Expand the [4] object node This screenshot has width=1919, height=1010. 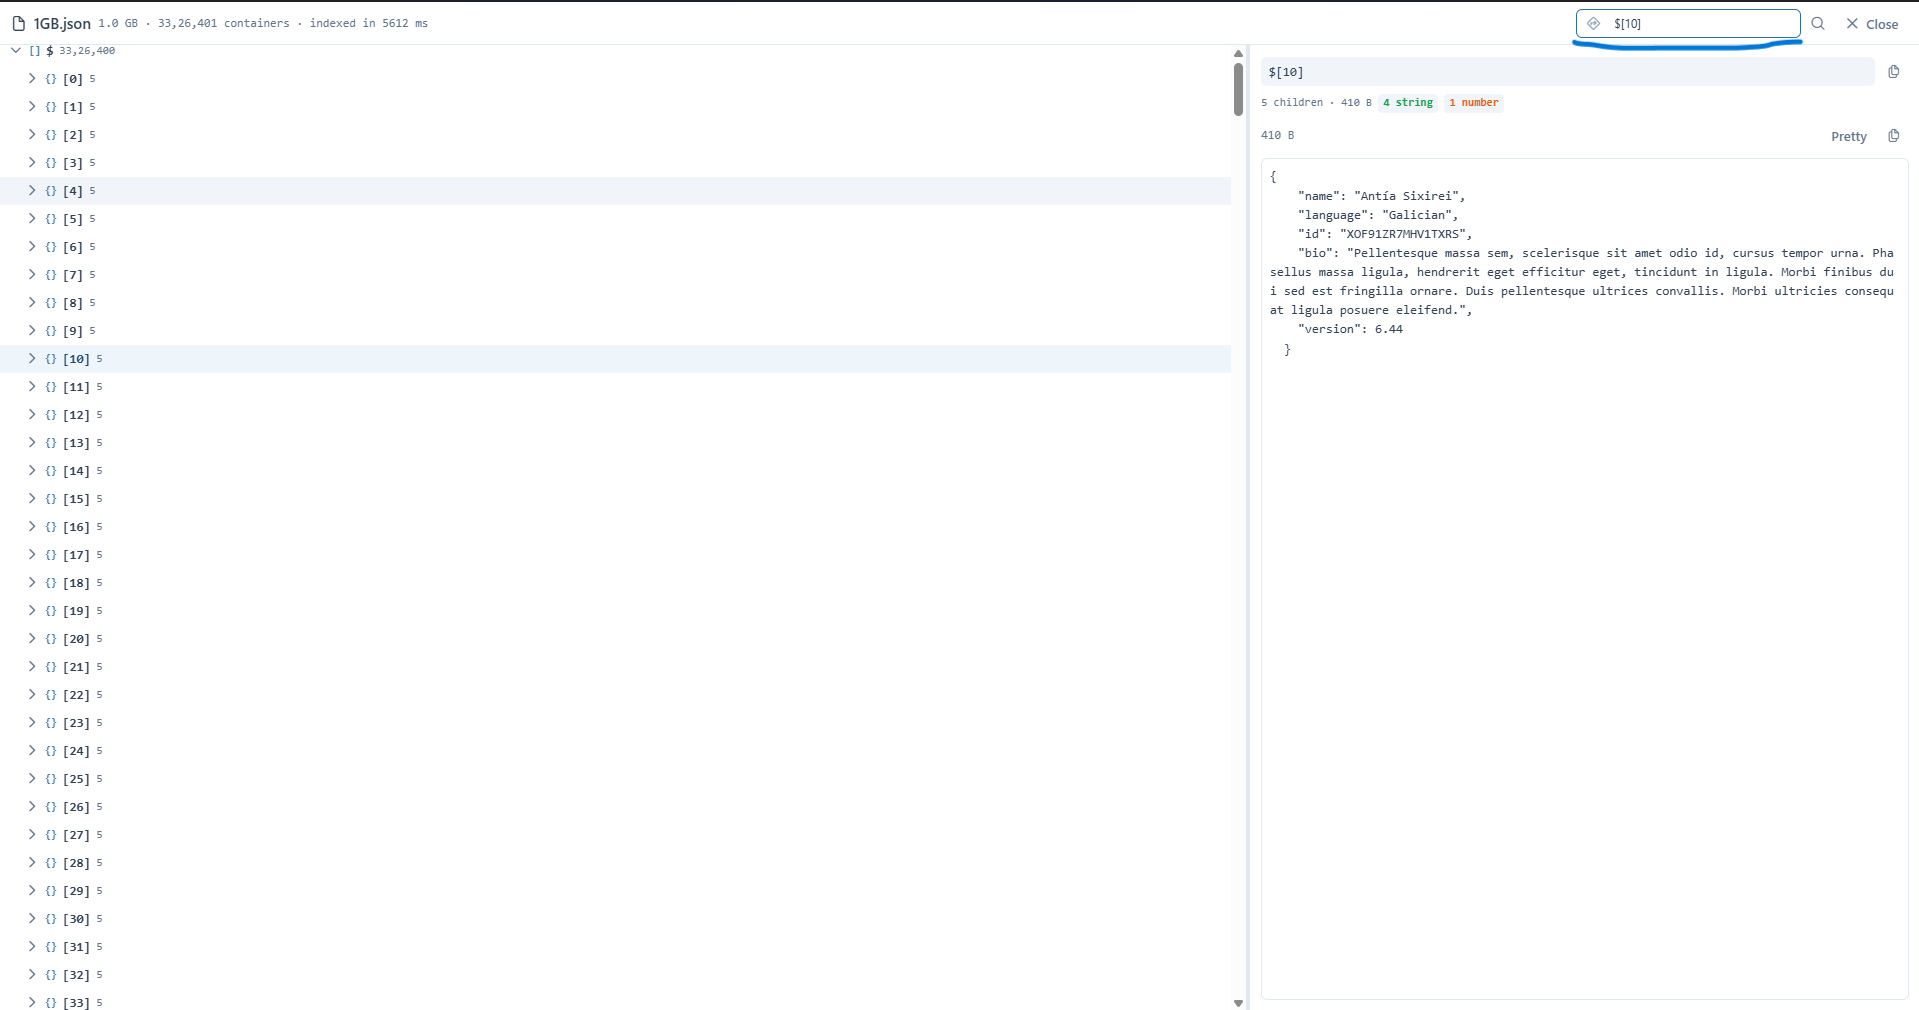(x=32, y=190)
